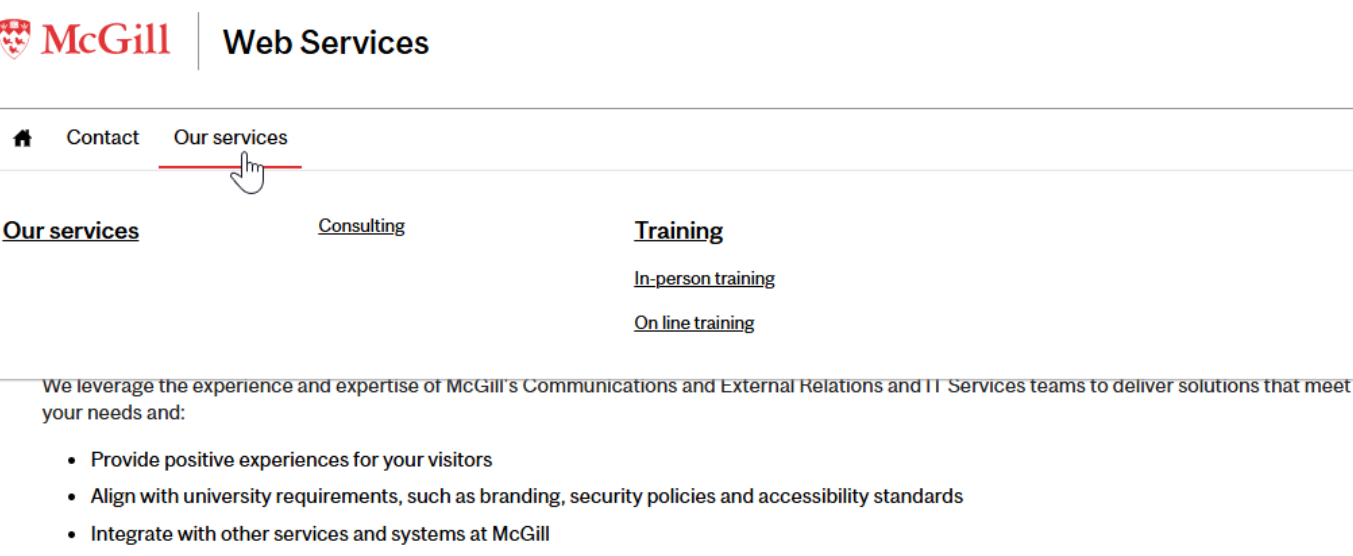Image resolution: width=1353 pixels, height=556 pixels.
Task: Click the "your needs and:" text line
Action: pos(114,412)
